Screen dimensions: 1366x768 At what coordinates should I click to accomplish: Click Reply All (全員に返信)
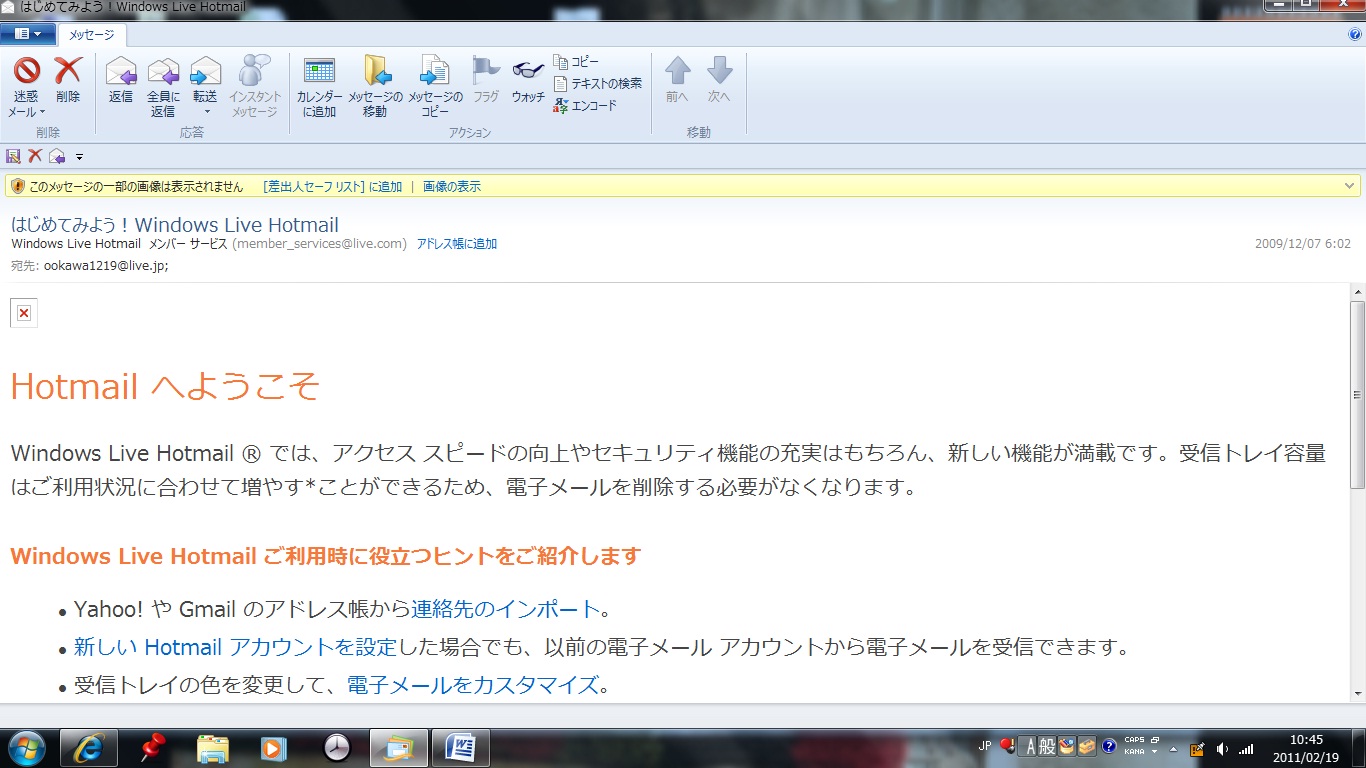[163, 86]
